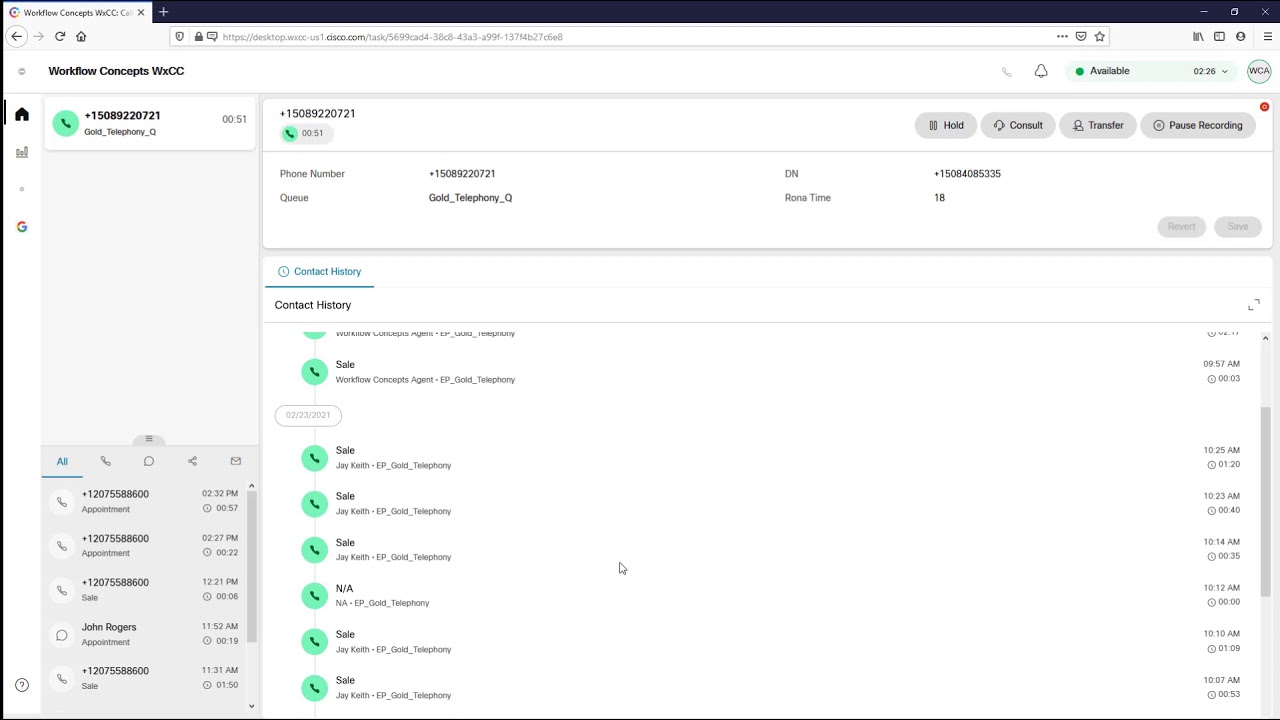Select 12:21 PM +12075588600 Sale entry
This screenshot has width=1280, height=720.
point(145,589)
